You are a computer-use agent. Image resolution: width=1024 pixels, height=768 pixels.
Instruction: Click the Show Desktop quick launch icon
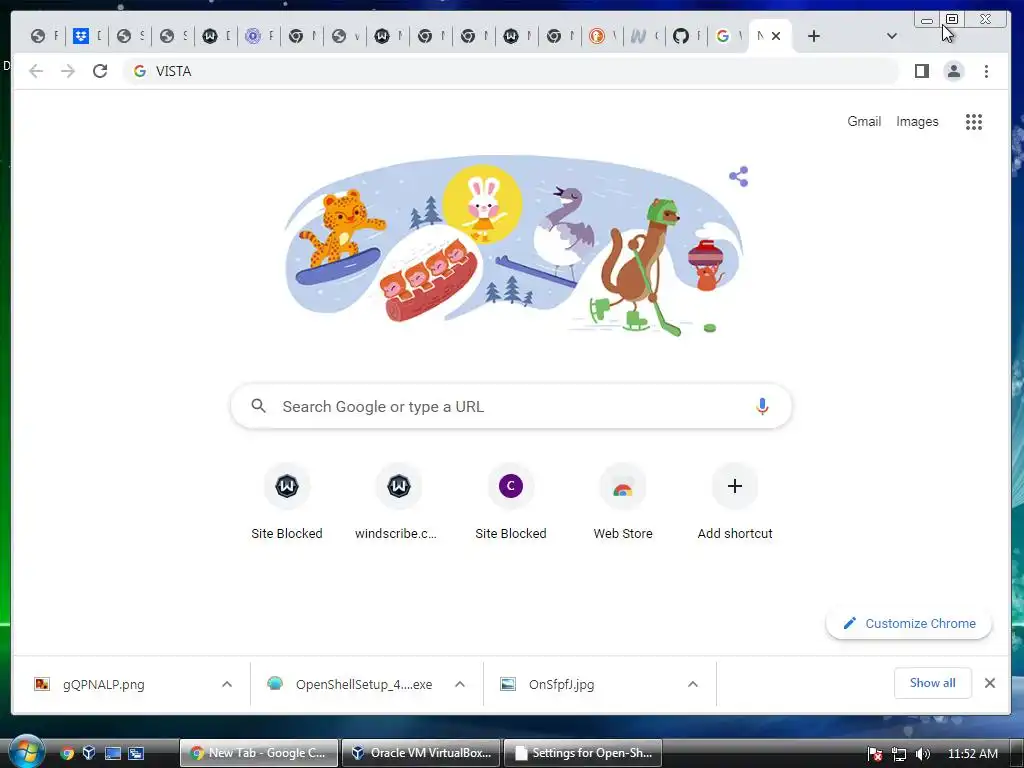coord(113,753)
